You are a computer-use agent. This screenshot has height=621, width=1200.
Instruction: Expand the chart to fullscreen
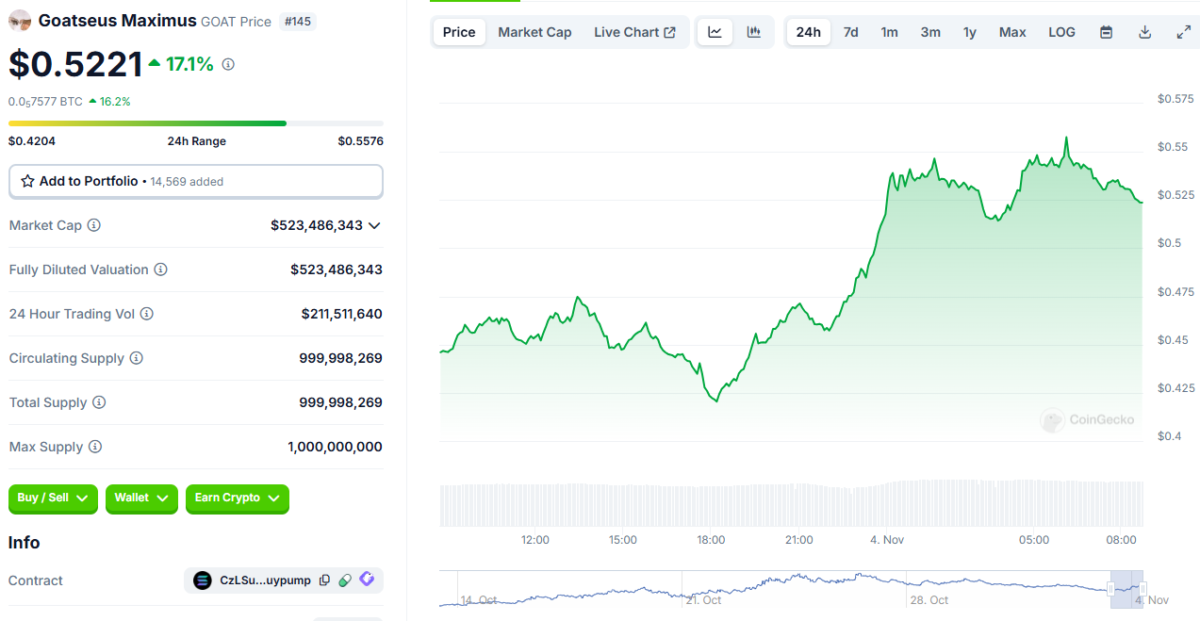coord(1184,32)
